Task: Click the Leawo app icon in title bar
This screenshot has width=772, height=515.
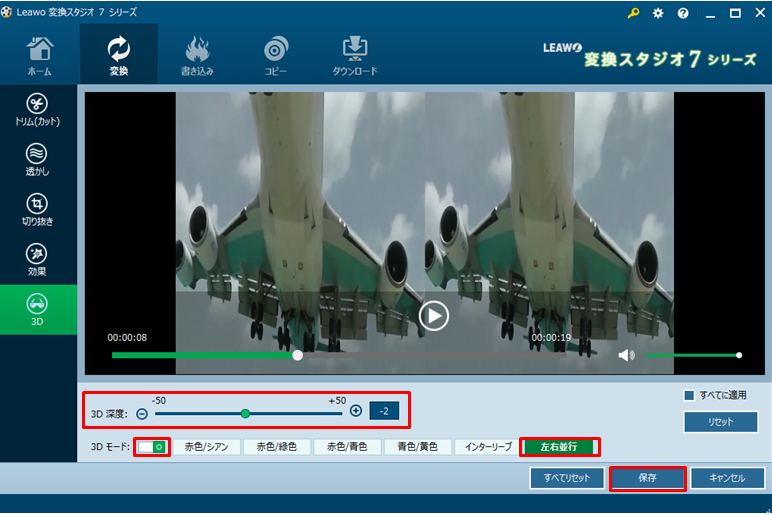Action: [6, 12]
